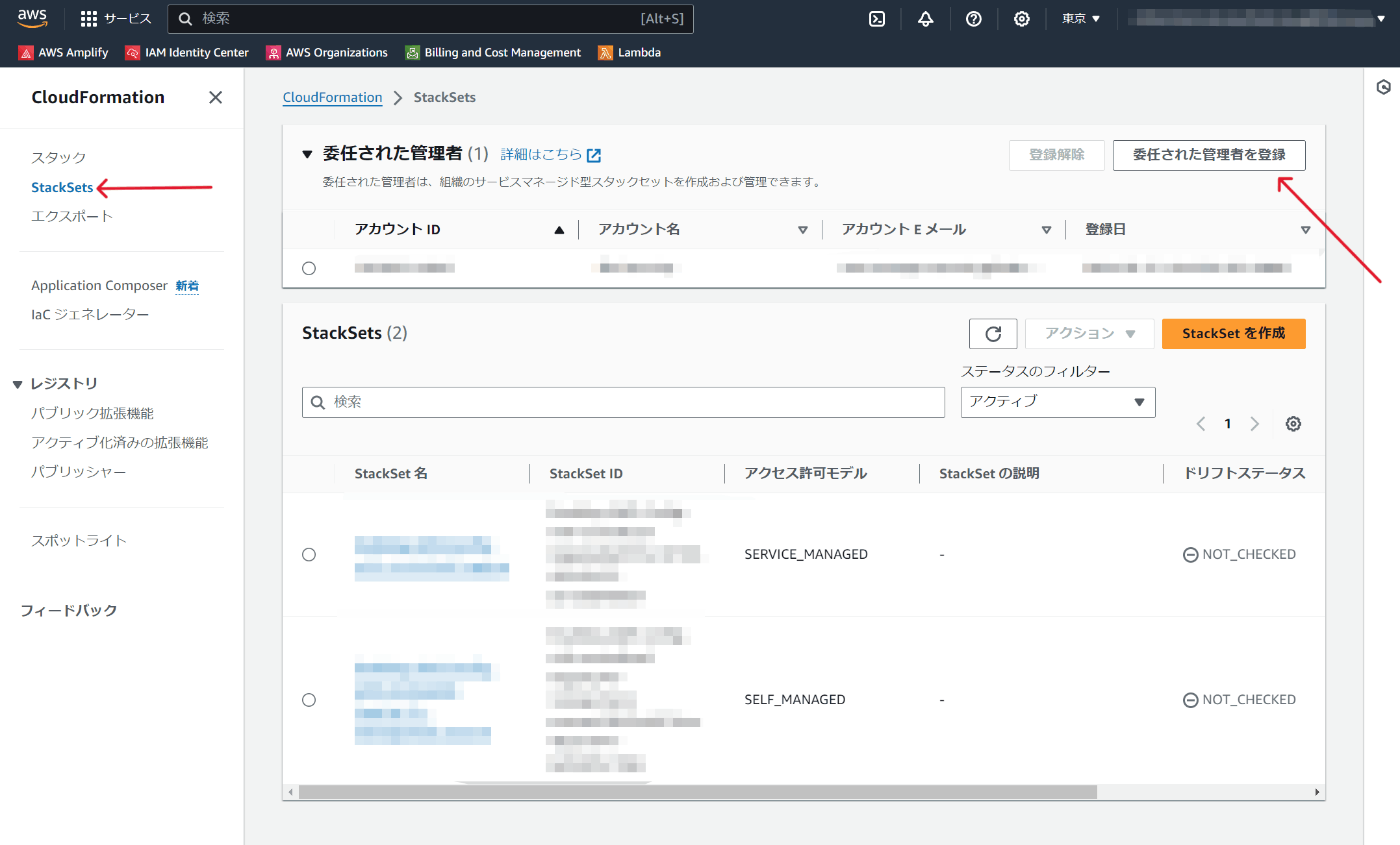Open Application Composer in the sidebar
Viewport: 1400px width, 845px height.
(x=99, y=286)
